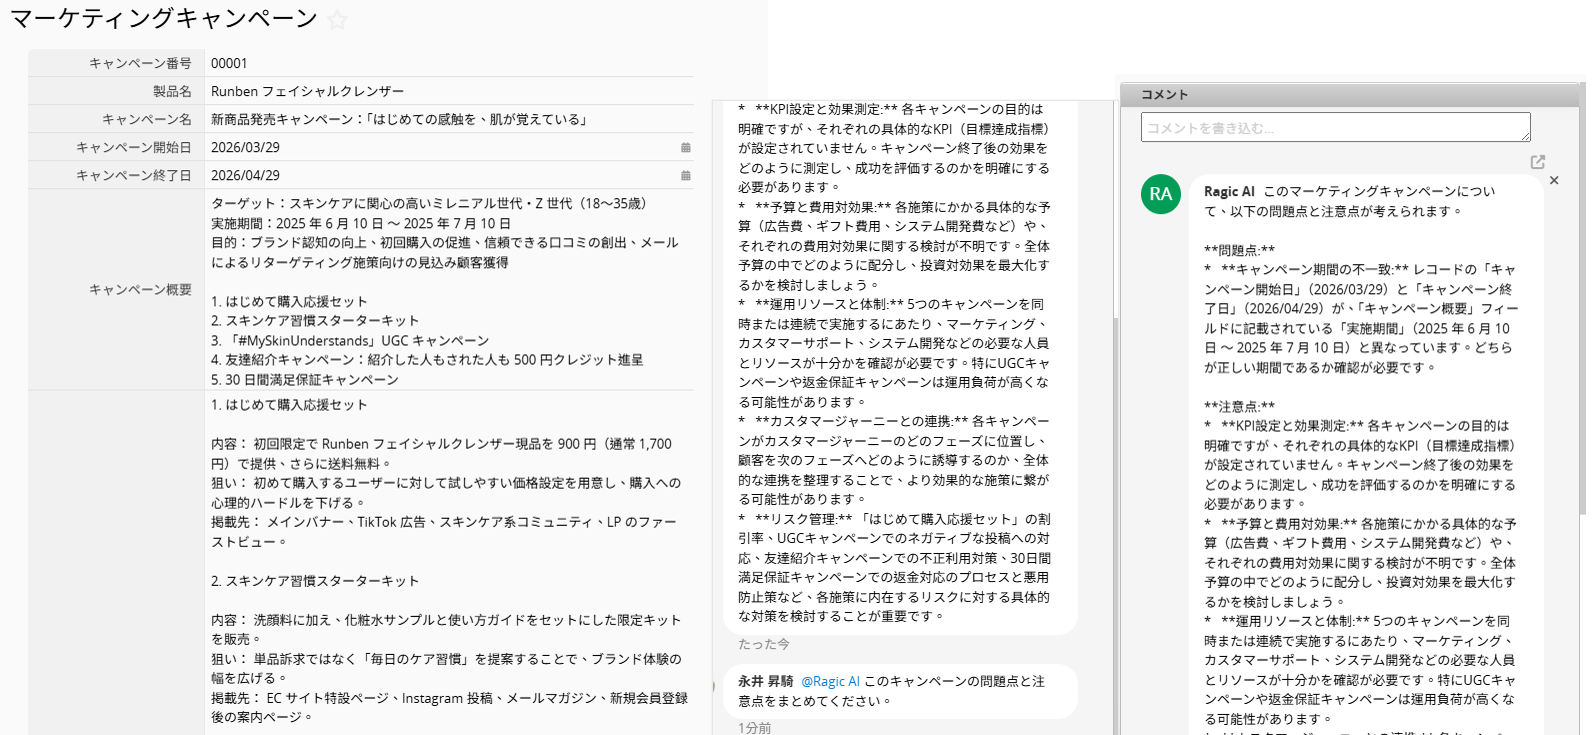Select the キャンペーン番号 value 00001
1593x735 pixels.
click(229, 63)
